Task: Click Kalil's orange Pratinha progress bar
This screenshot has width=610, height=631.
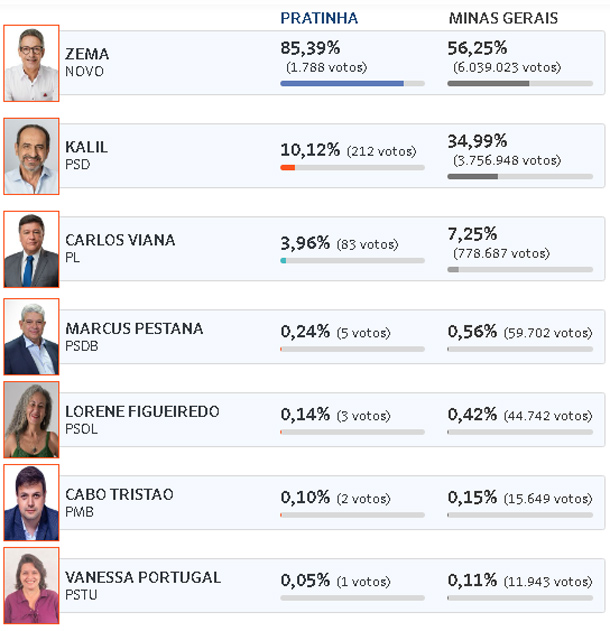Action: click(352, 167)
